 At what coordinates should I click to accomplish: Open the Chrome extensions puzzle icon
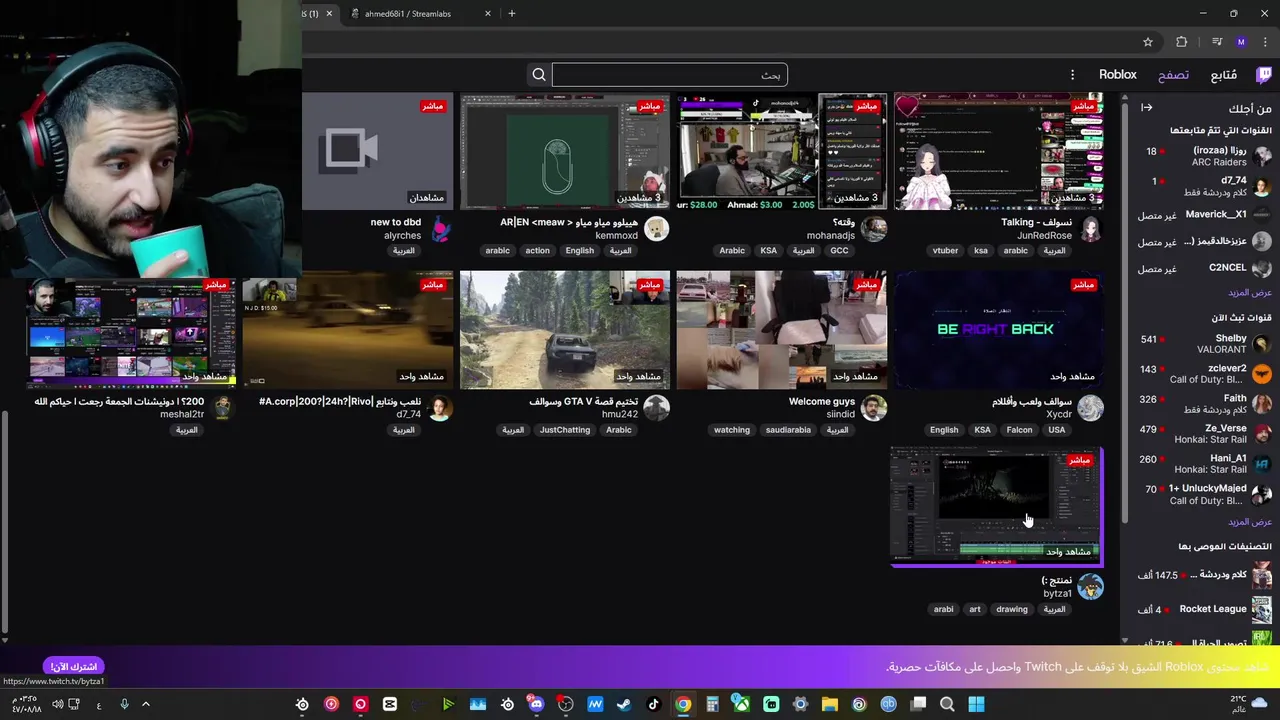pos(1182,42)
